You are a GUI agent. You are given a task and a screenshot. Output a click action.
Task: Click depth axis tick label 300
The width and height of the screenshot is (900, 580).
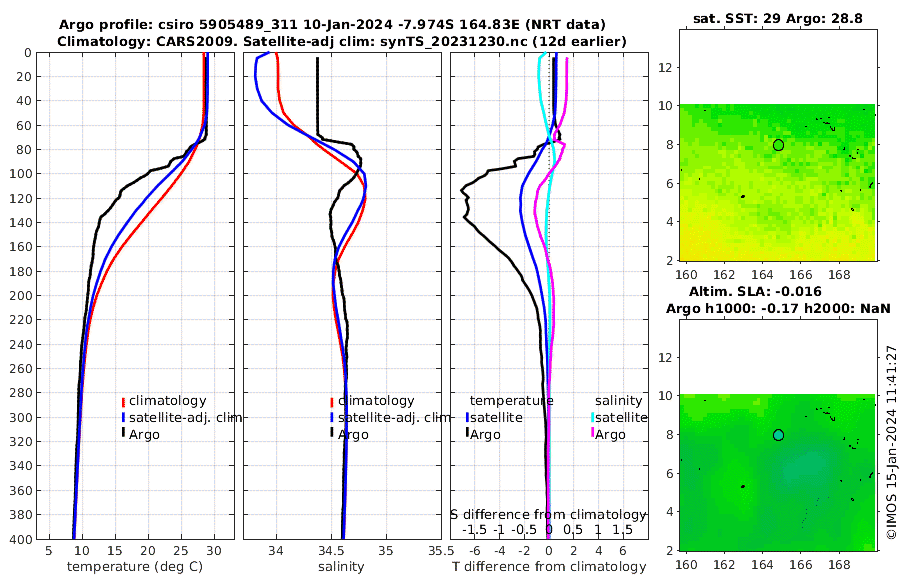[x=21, y=417]
